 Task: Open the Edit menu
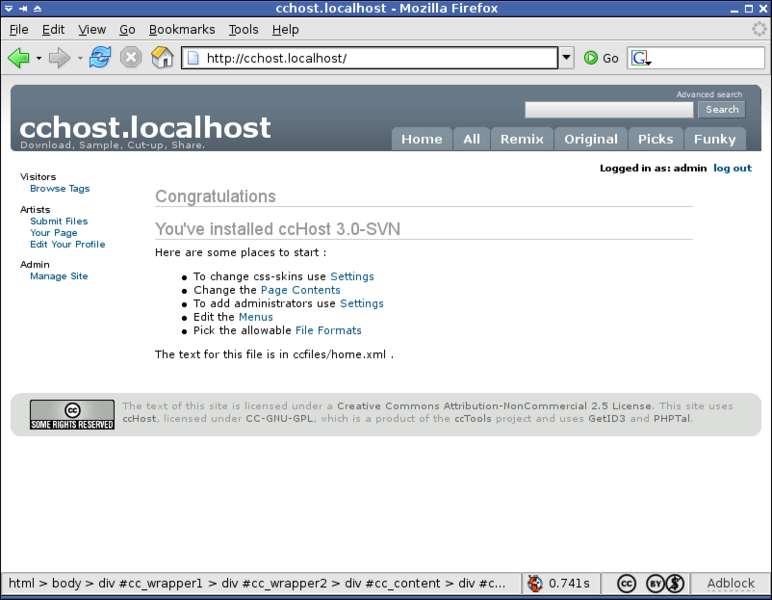53,30
